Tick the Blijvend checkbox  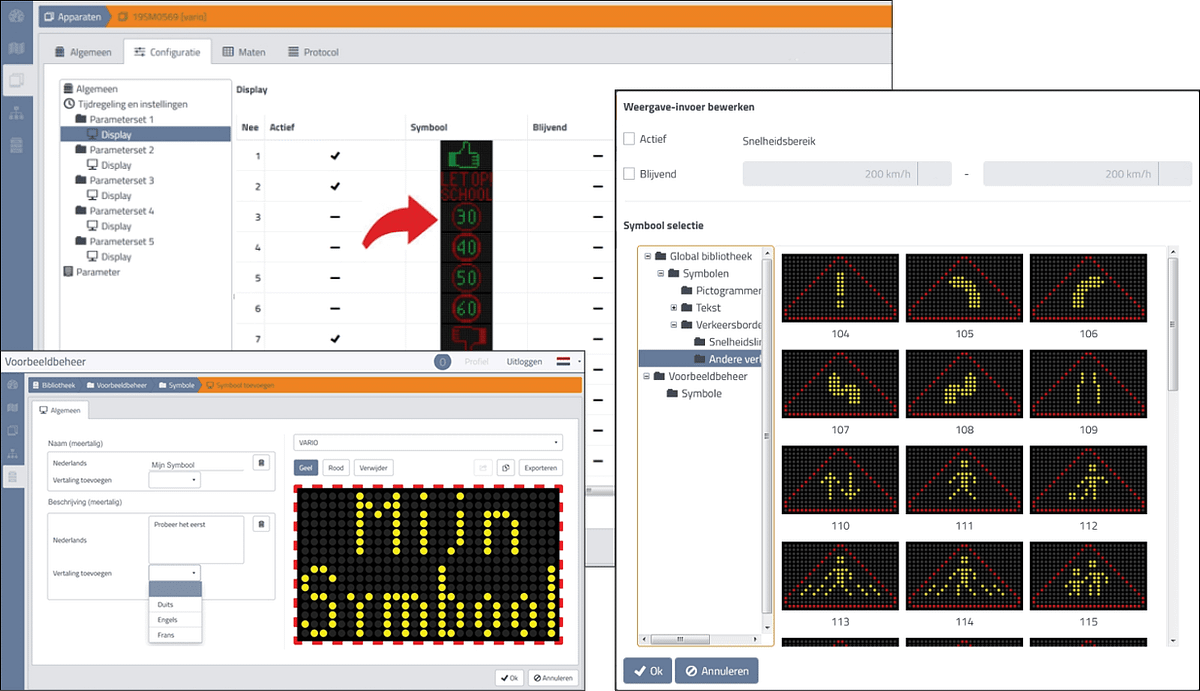point(629,174)
